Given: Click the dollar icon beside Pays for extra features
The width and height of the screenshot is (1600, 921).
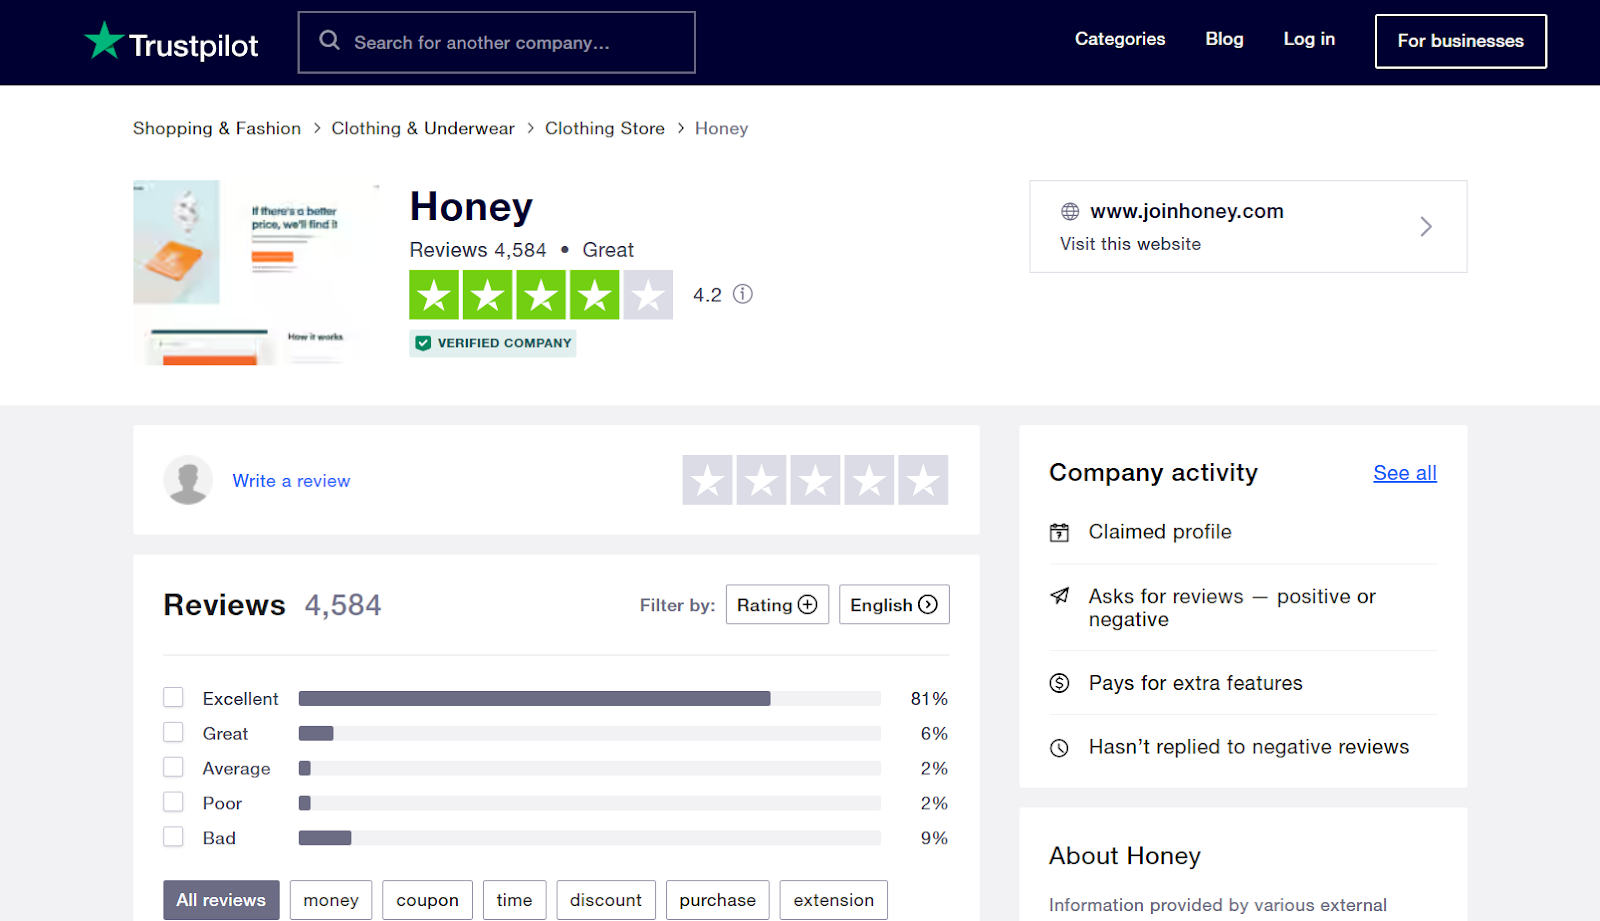Looking at the screenshot, I should click(x=1059, y=683).
